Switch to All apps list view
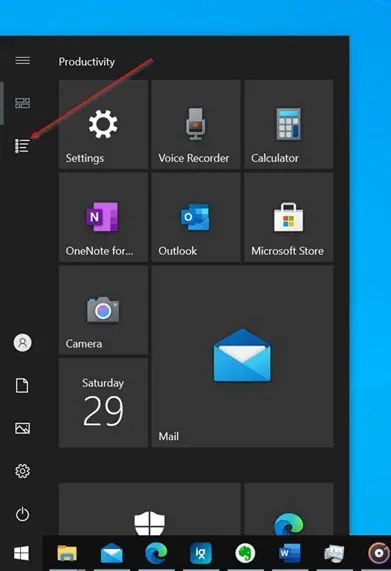391x571 pixels. (x=23, y=146)
